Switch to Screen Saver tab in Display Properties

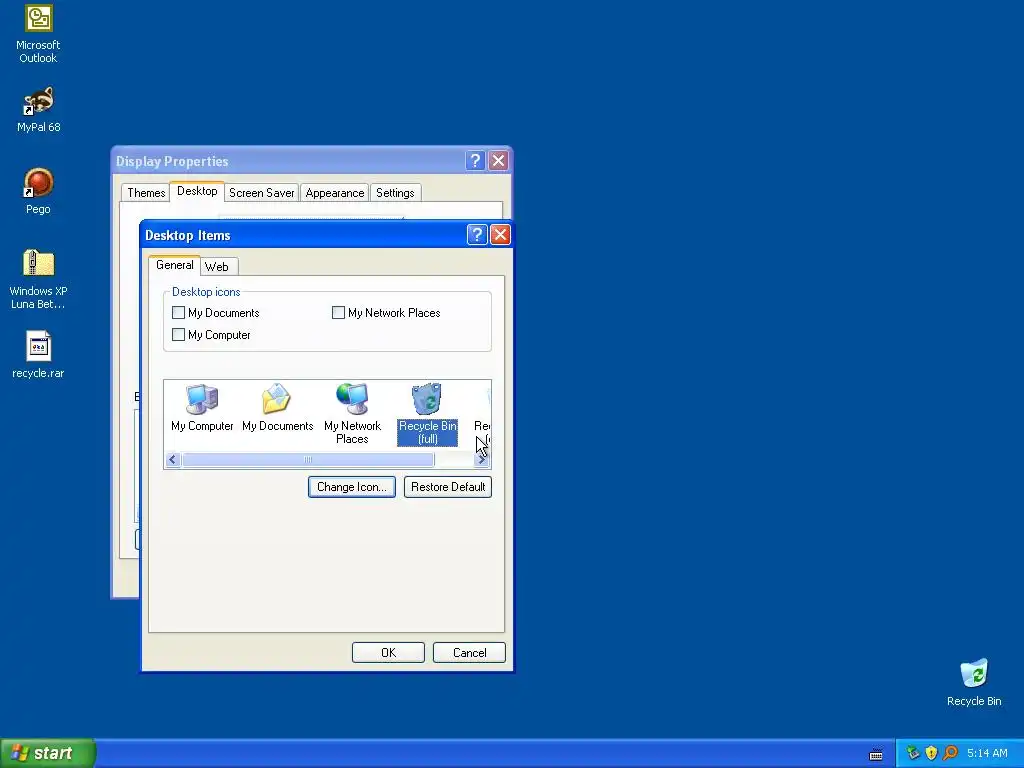click(261, 193)
